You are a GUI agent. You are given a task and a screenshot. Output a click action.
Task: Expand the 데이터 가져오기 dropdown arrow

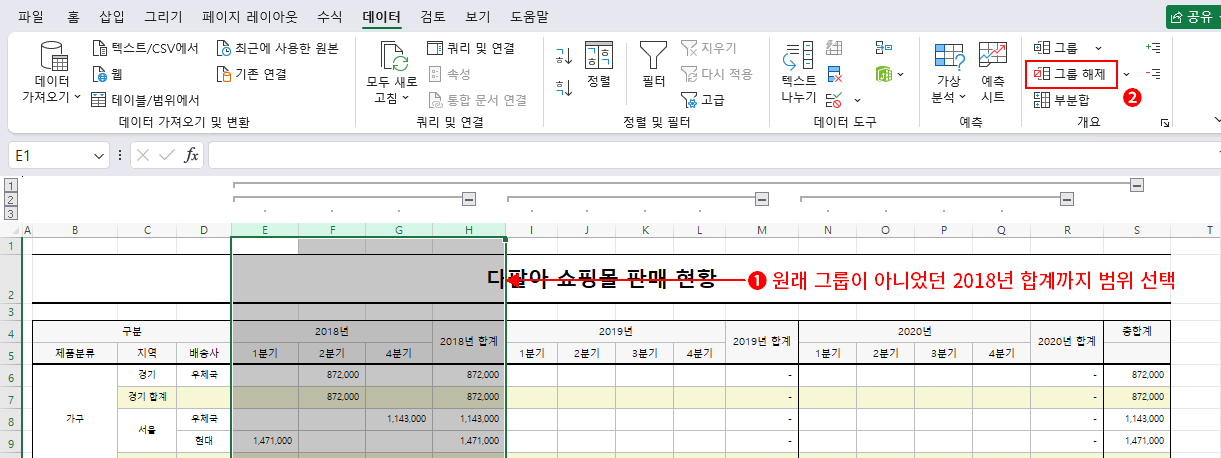(77, 97)
